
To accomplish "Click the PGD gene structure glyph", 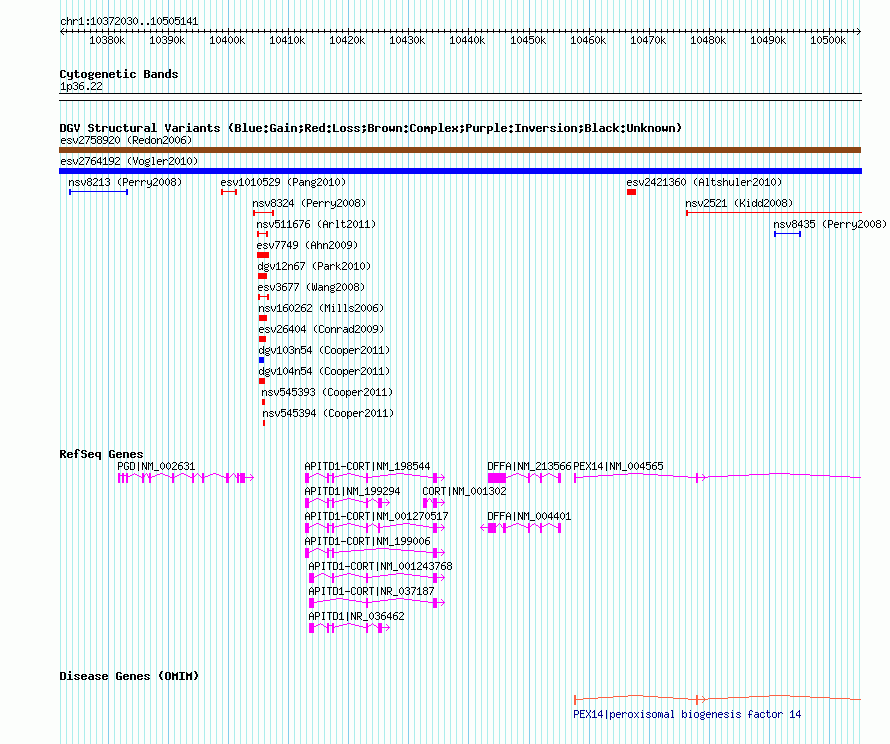I will [x=186, y=478].
